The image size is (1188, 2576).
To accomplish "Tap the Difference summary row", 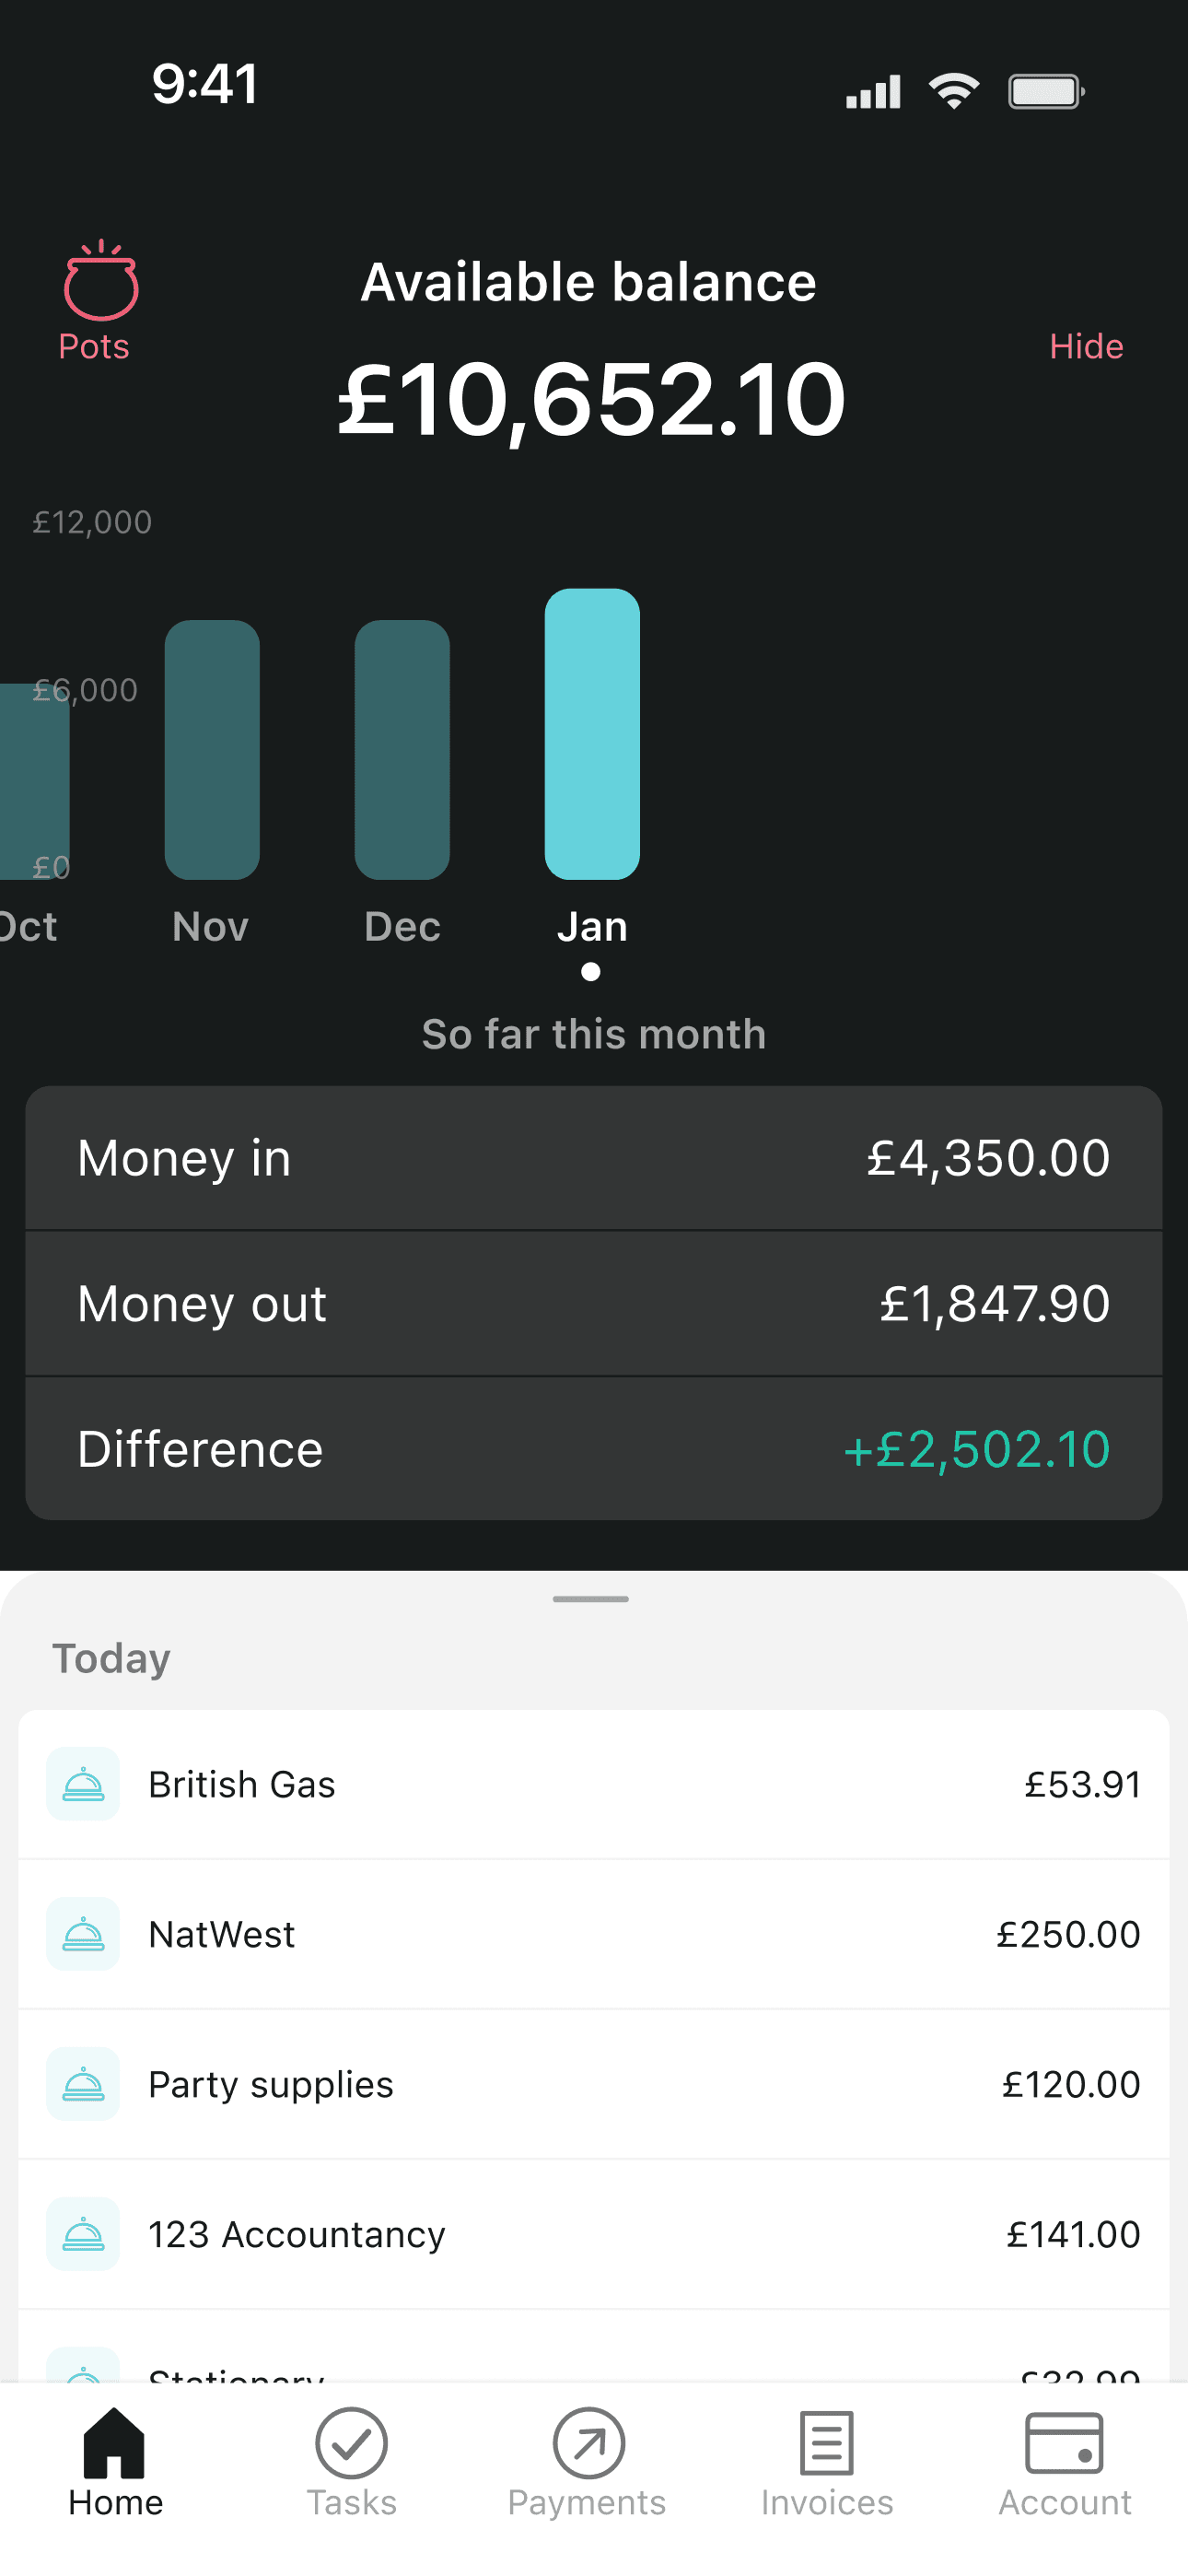I will coord(594,1449).
